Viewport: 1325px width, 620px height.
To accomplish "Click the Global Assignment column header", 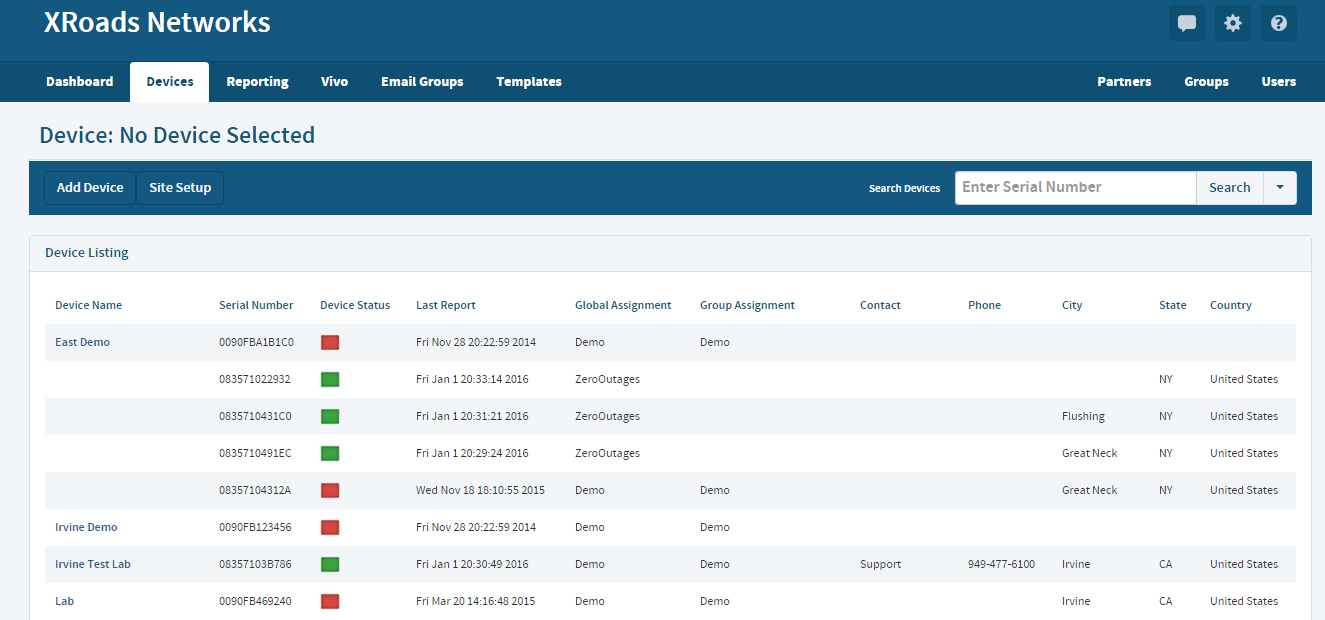I will pos(623,305).
